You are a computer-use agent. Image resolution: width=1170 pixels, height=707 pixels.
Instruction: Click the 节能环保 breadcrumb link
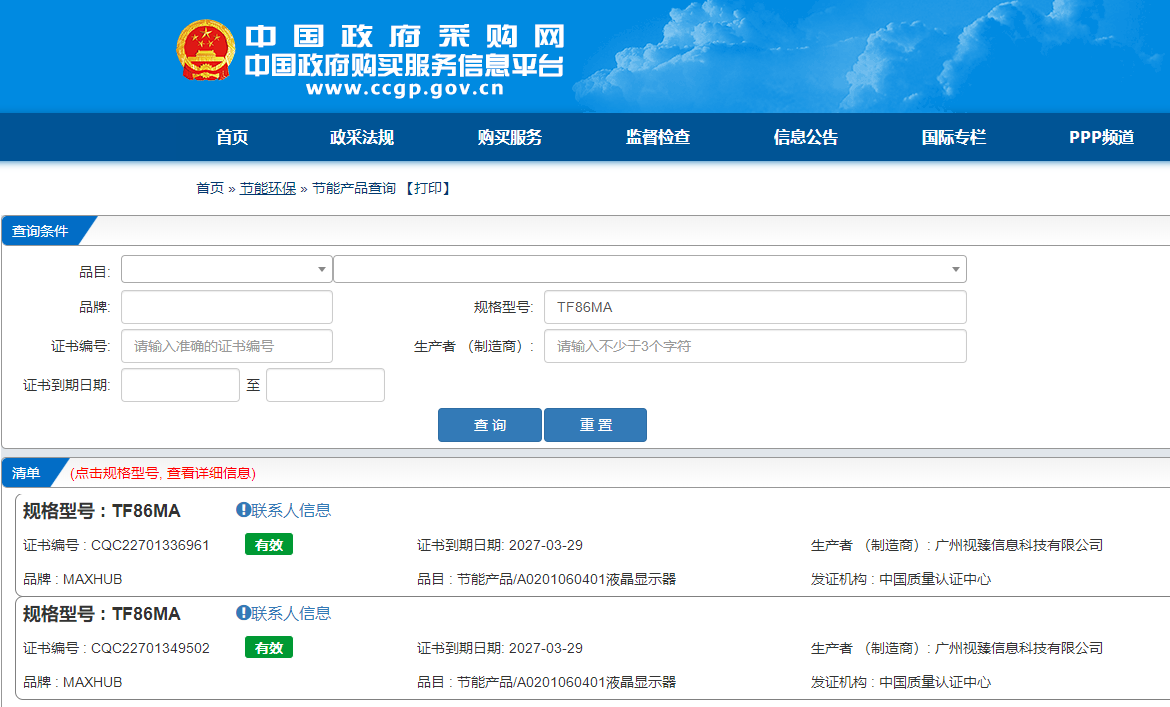[268, 188]
